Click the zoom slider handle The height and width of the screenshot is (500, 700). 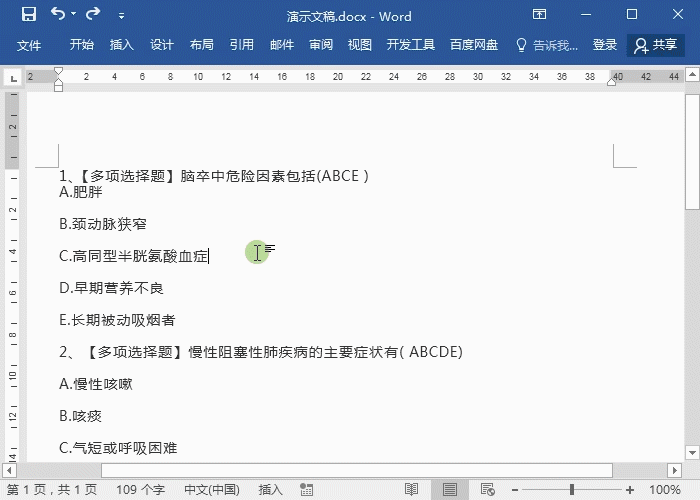[x=572, y=490]
